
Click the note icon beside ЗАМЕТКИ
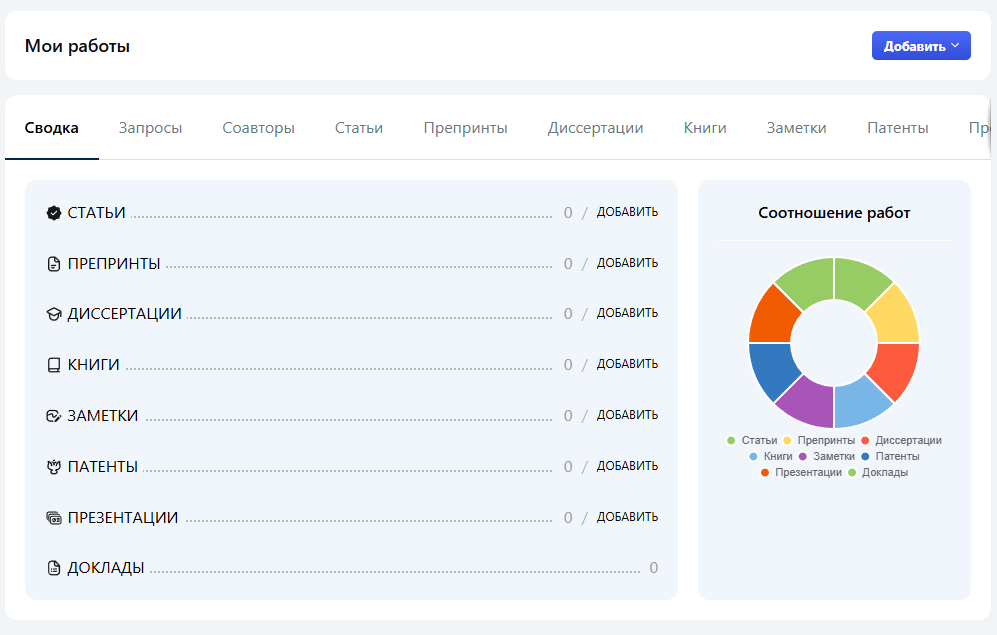54,416
